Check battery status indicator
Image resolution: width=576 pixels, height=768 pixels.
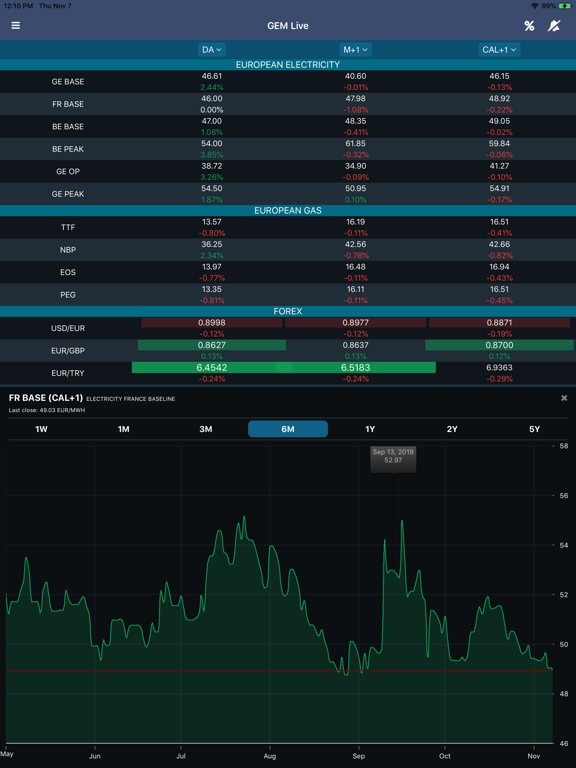(564, 6)
